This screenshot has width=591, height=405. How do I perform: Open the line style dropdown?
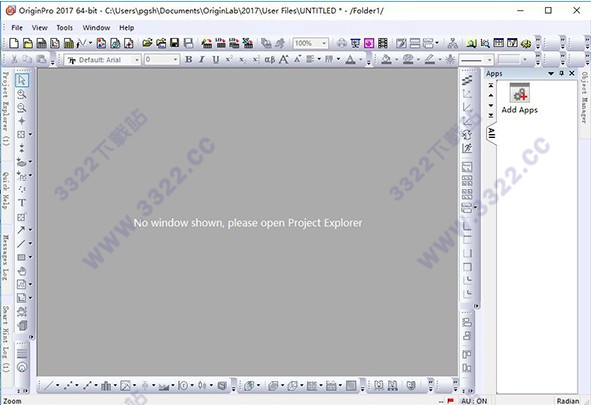tap(489, 60)
